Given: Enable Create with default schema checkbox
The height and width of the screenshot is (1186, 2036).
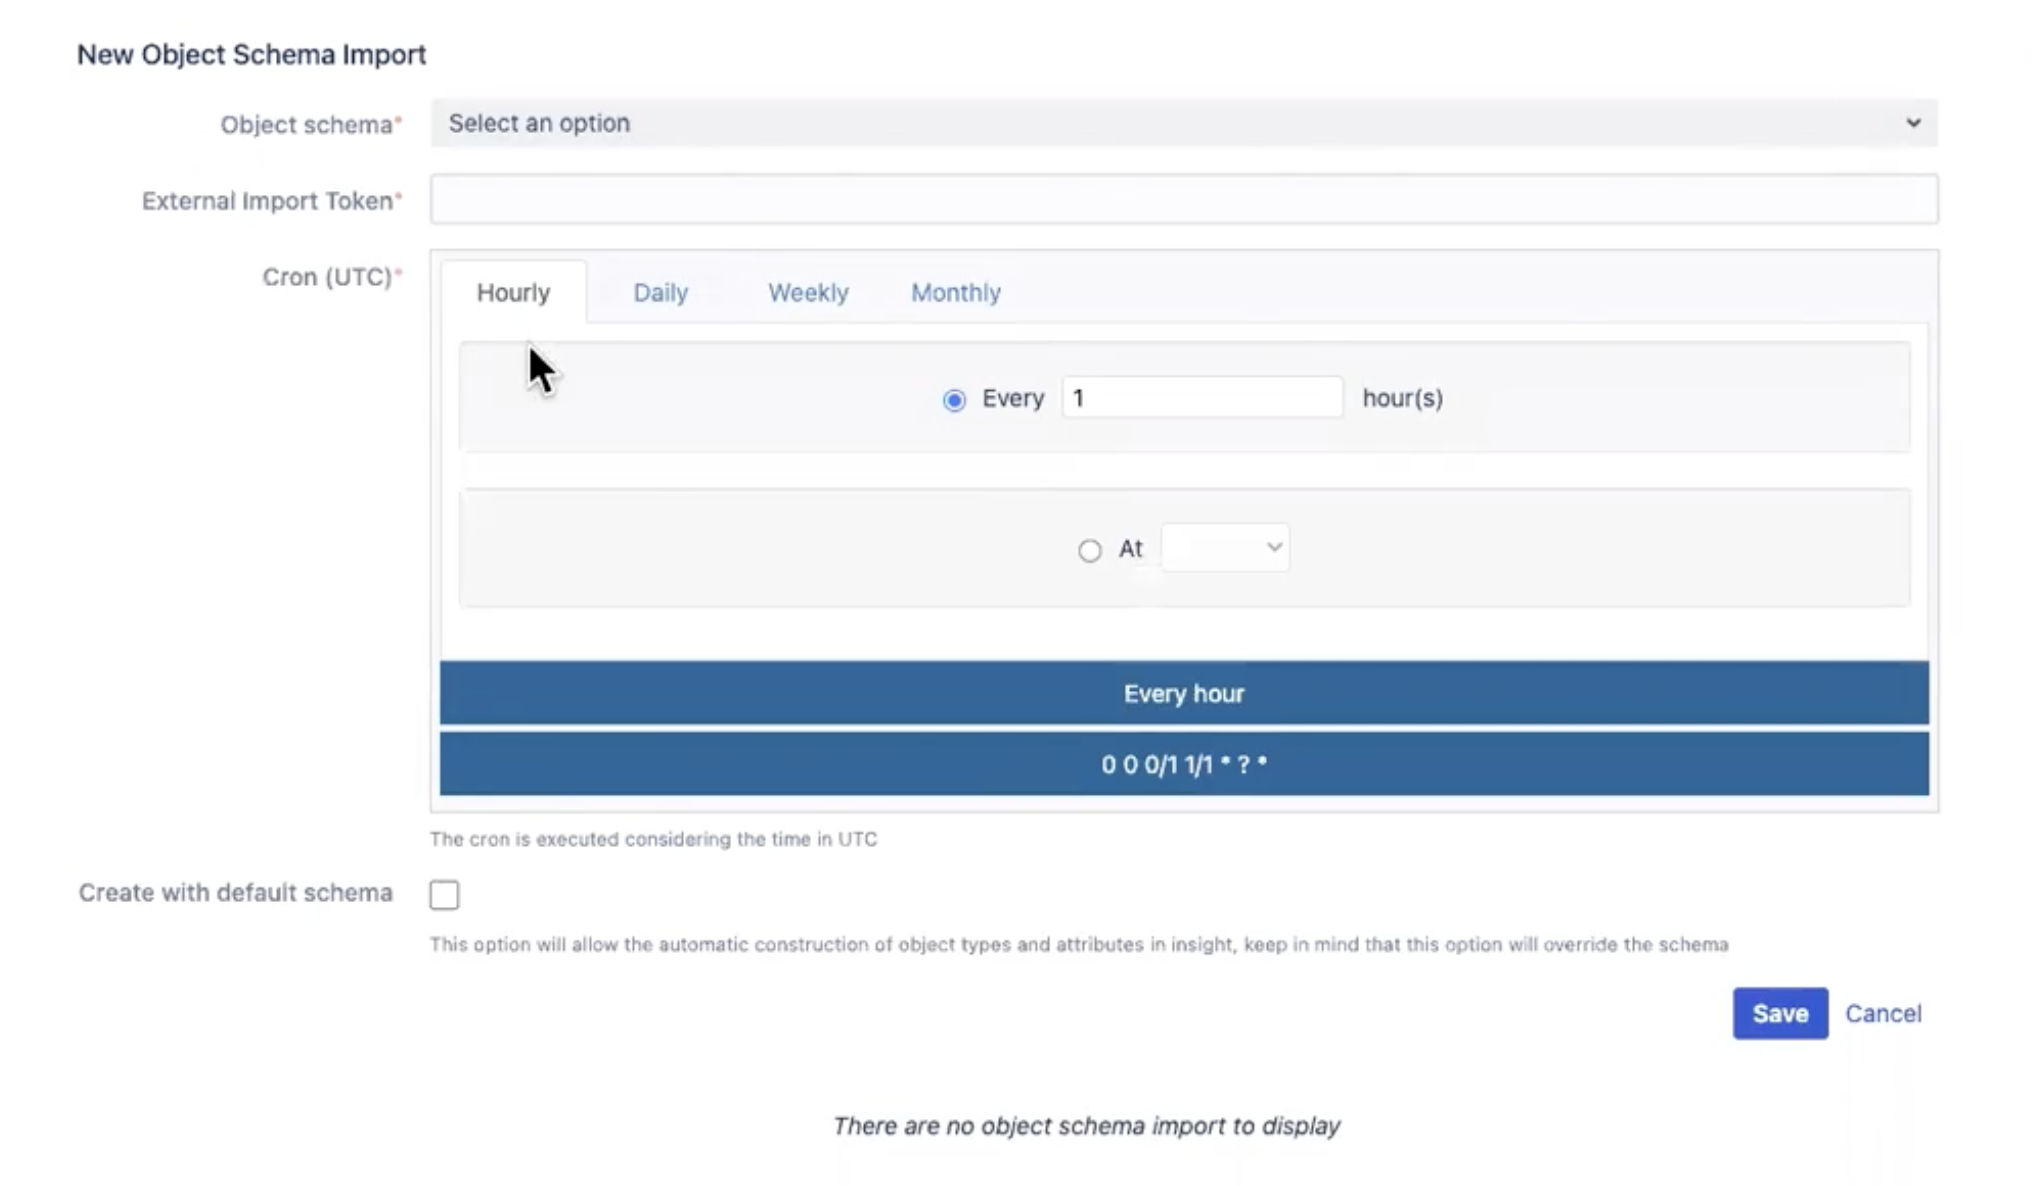Looking at the screenshot, I should 444,894.
